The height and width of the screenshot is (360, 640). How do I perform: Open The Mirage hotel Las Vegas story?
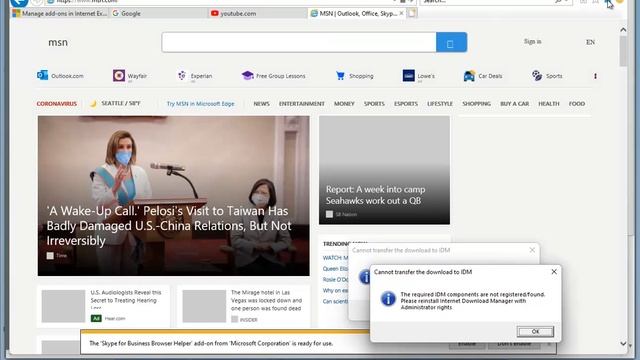pos(244,306)
